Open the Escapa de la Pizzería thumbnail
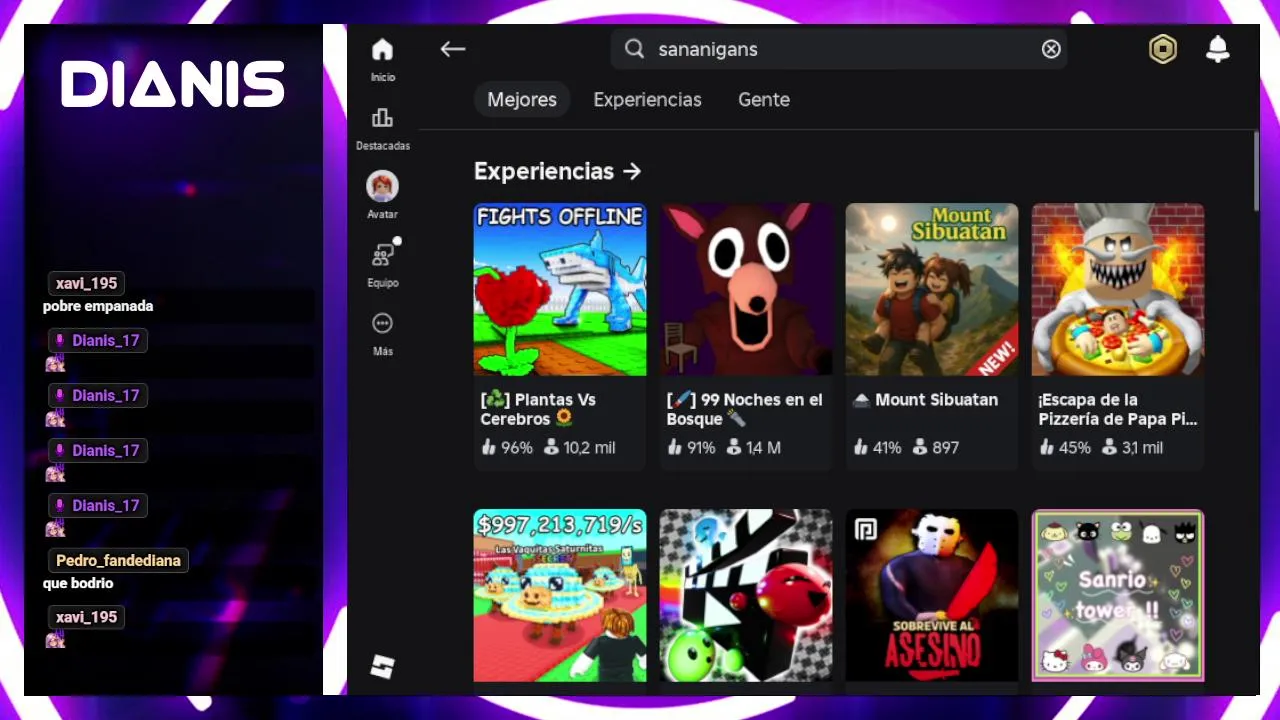Screen dimensions: 1280x720 pos(1118,290)
